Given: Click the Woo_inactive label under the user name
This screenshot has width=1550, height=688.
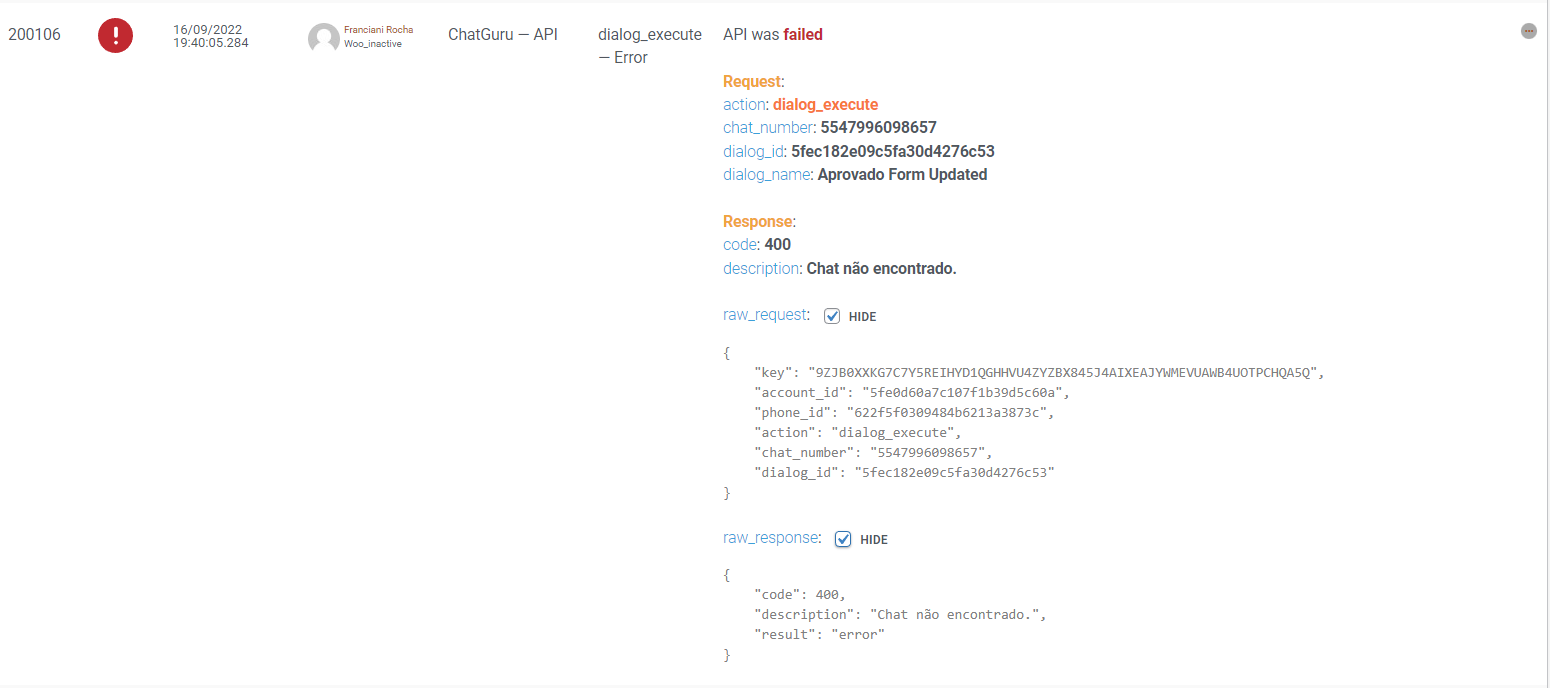Looking at the screenshot, I should [373, 44].
